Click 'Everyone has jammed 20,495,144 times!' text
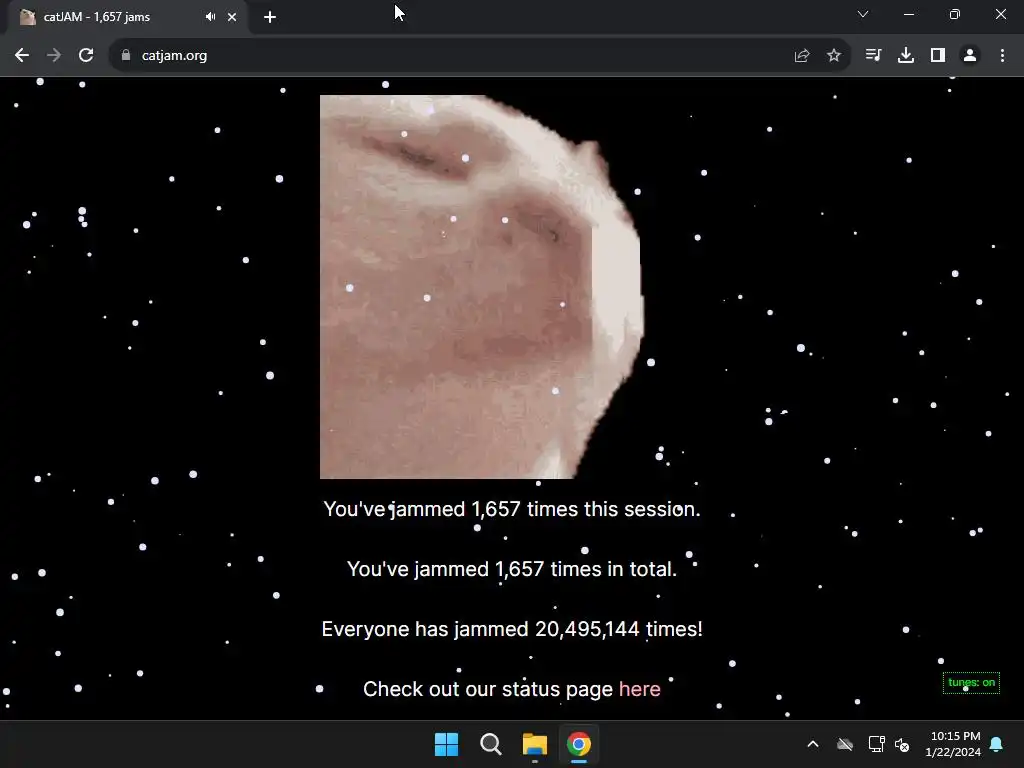 pos(512,629)
